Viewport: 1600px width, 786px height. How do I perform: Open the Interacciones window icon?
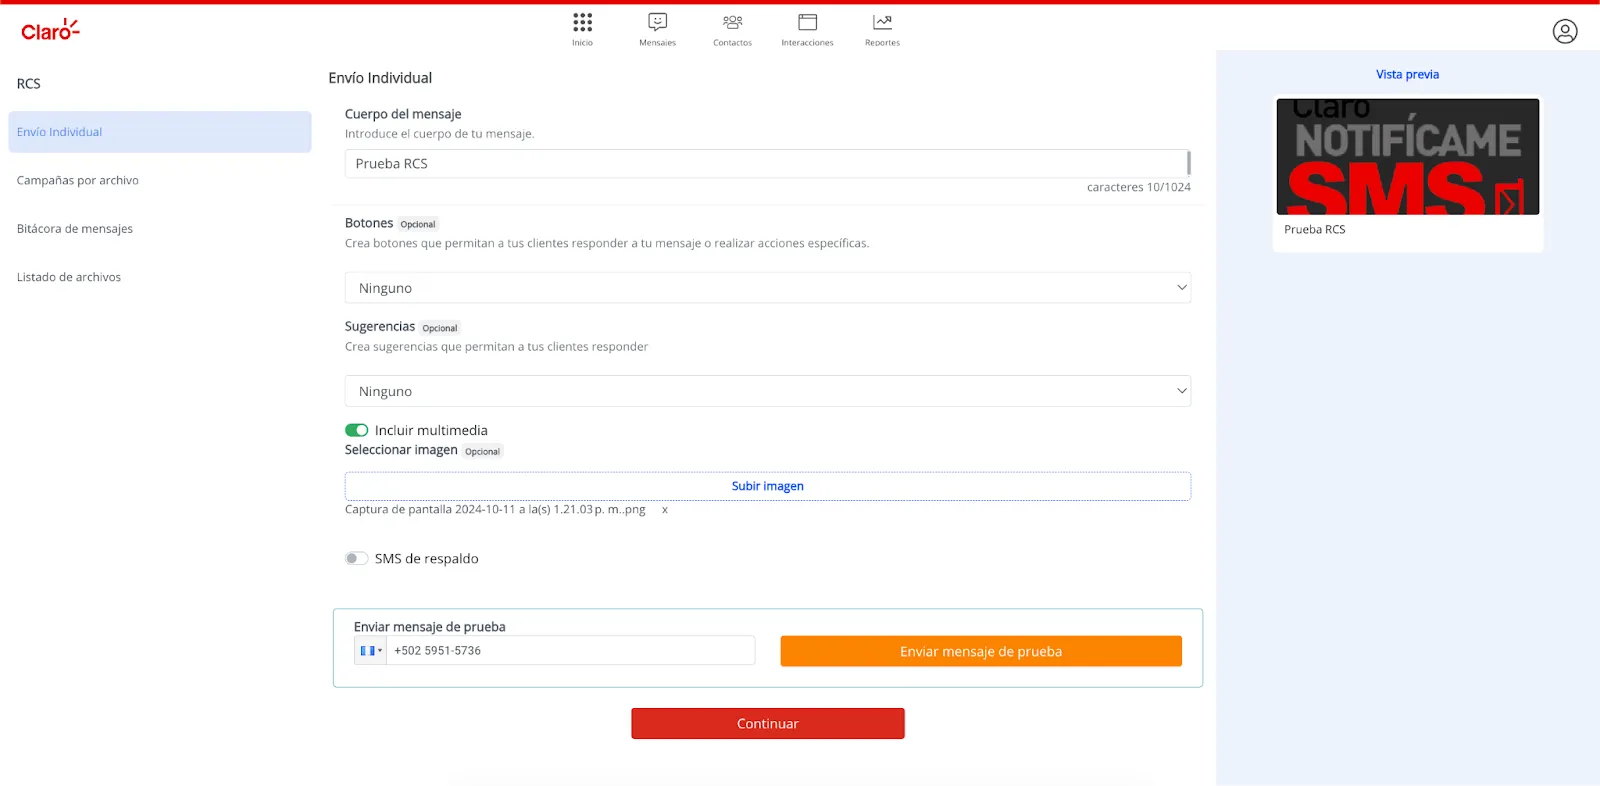(807, 23)
